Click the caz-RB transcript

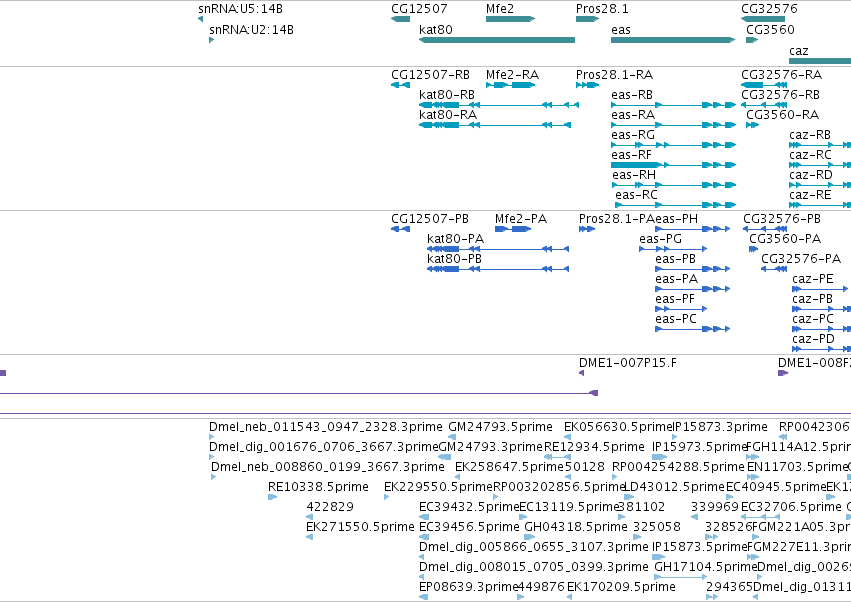point(820,145)
